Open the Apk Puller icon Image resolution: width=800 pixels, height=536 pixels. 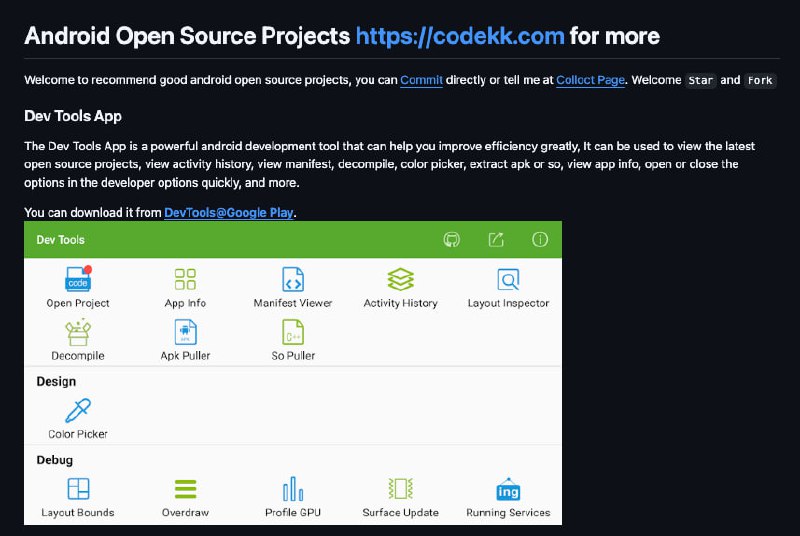click(x=185, y=332)
